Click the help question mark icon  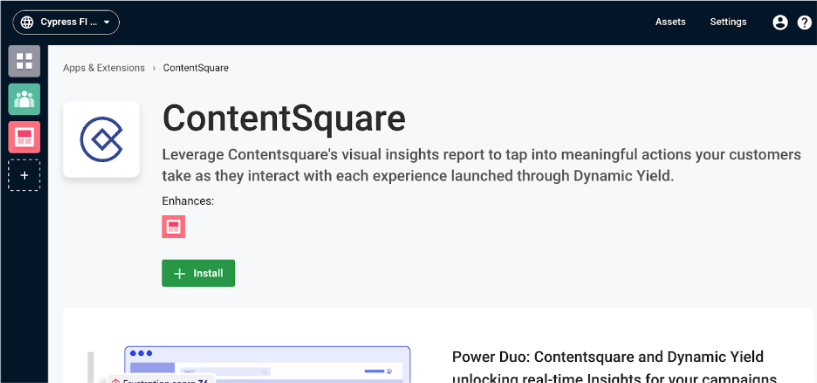(x=804, y=22)
